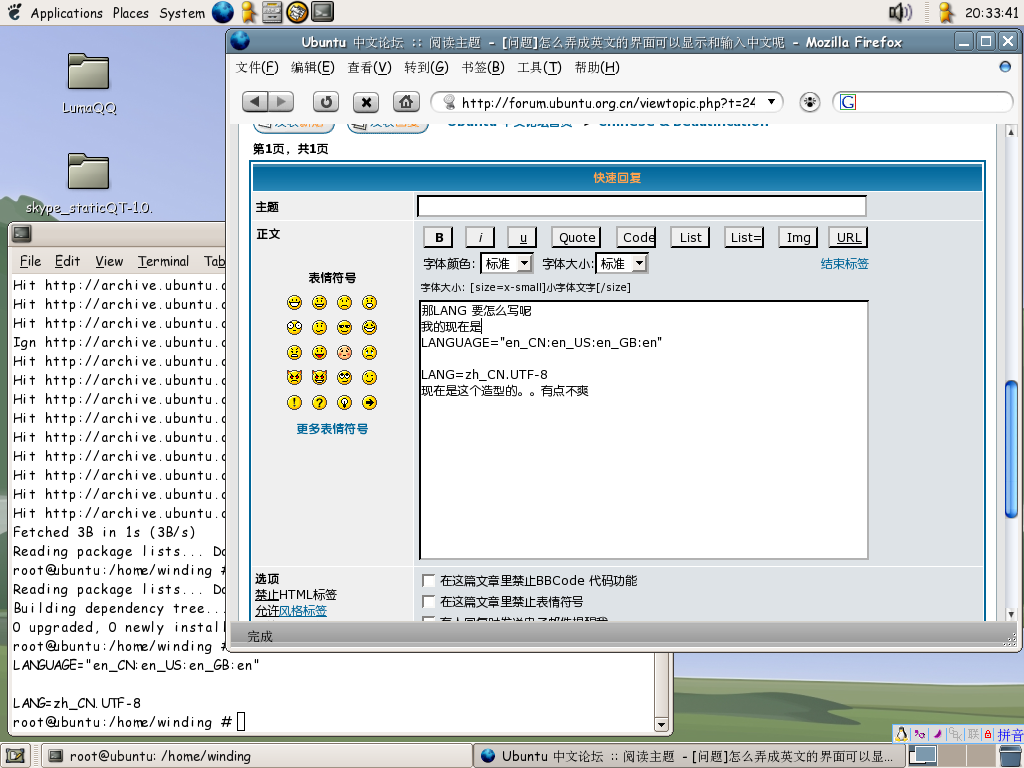This screenshot has height=768, width=1024.
Task: Insert the exclamation mark emoticon
Action: tap(295, 402)
